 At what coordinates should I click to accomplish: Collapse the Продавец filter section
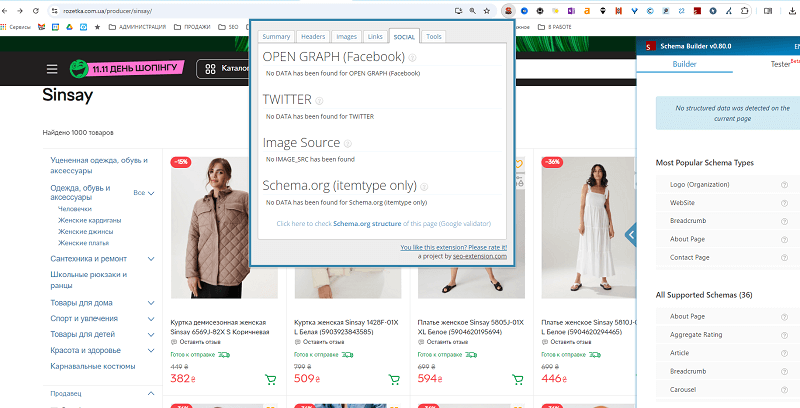point(151,393)
